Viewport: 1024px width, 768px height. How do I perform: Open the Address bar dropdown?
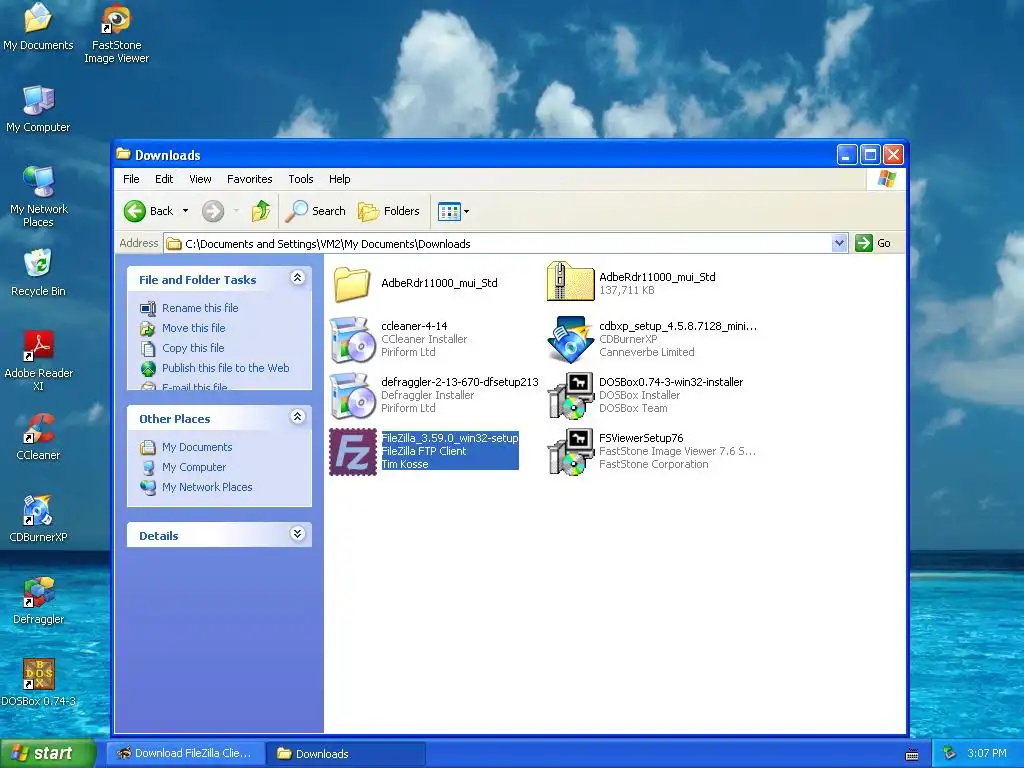tap(839, 244)
